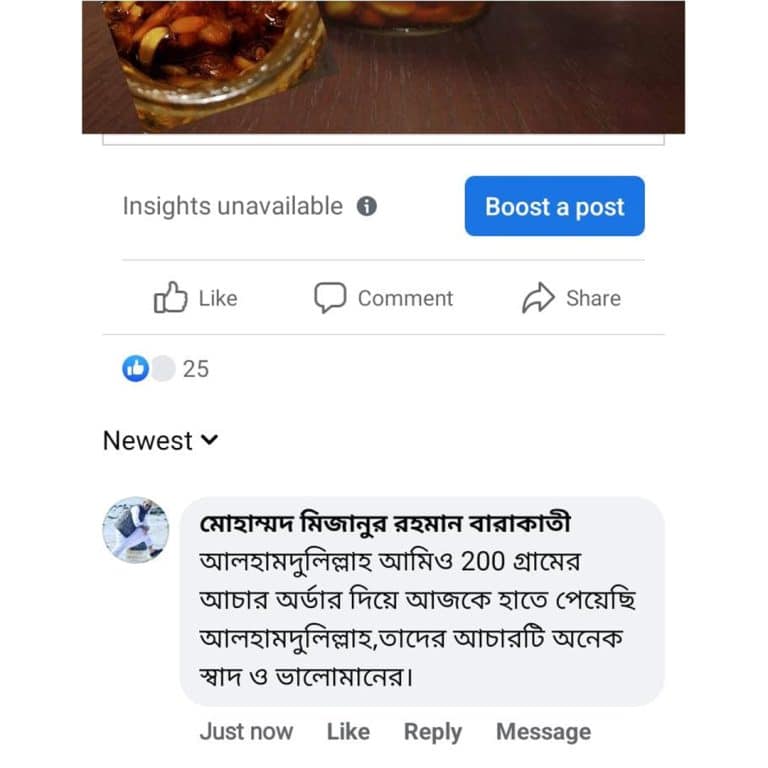Click the gray reaction circle icon
The image size is (768, 768).
tap(162, 369)
